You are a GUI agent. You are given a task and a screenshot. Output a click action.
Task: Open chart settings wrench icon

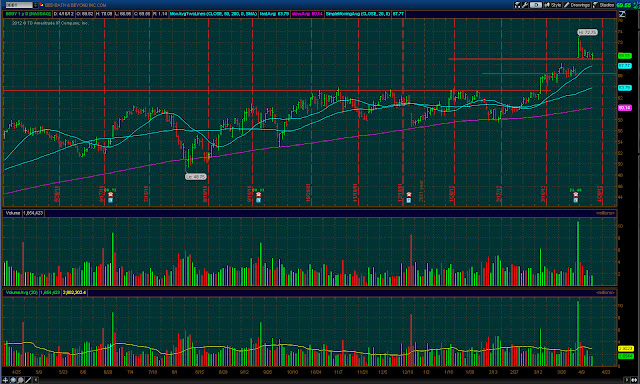tap(525, 5)
